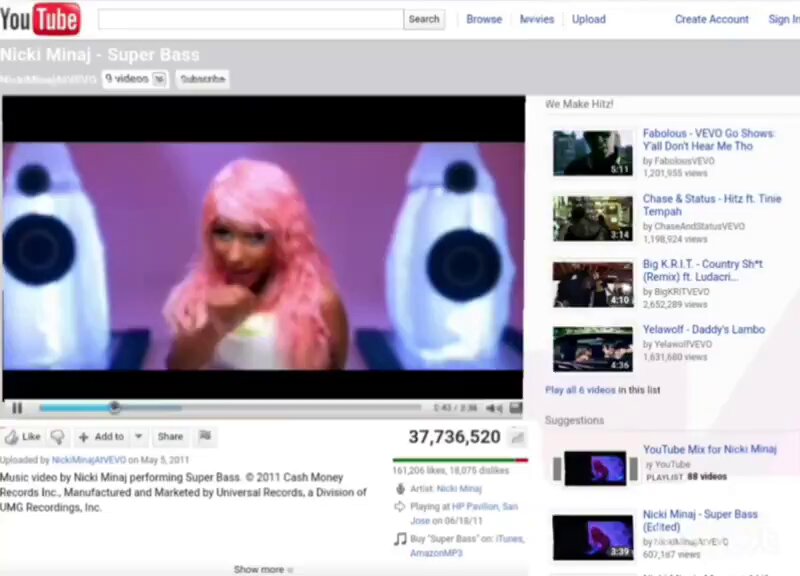The width and height of the screenshot is (800, 576).
Task: Open Yelawolf Daddy's Lambo thumbnail
Action: (x=593, y=349)
